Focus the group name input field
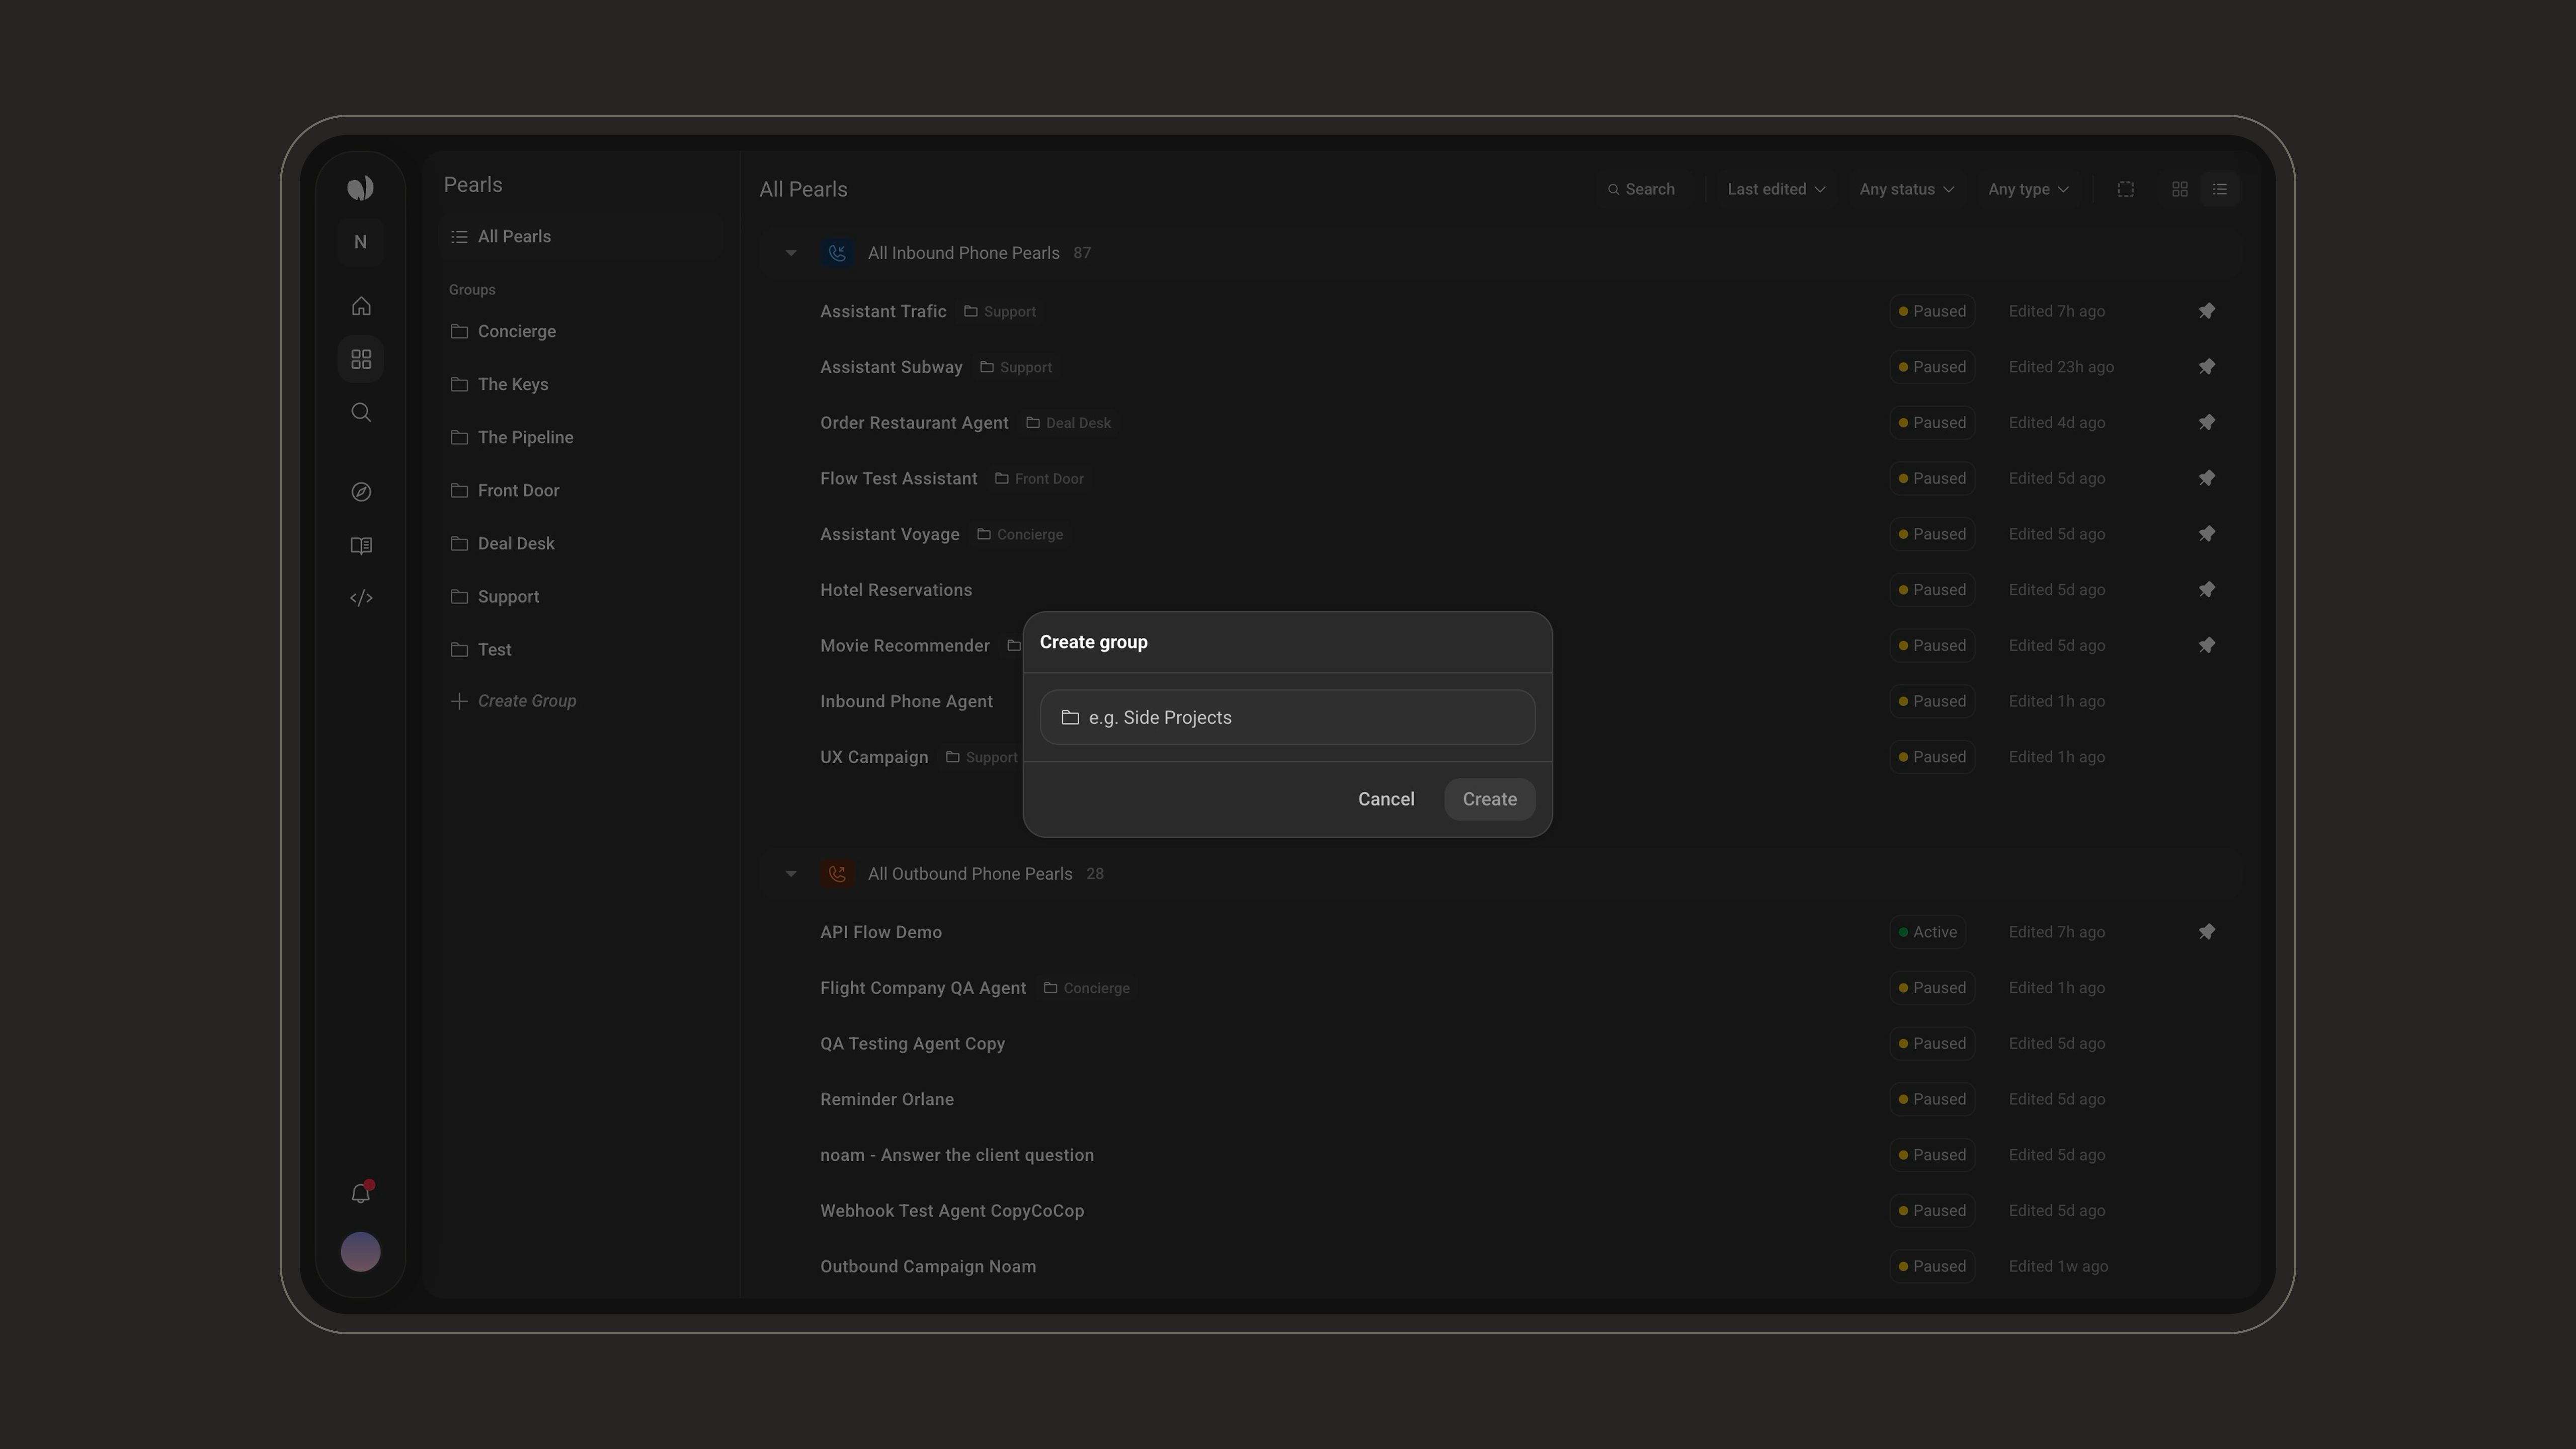 click(x=1288, y=717)
